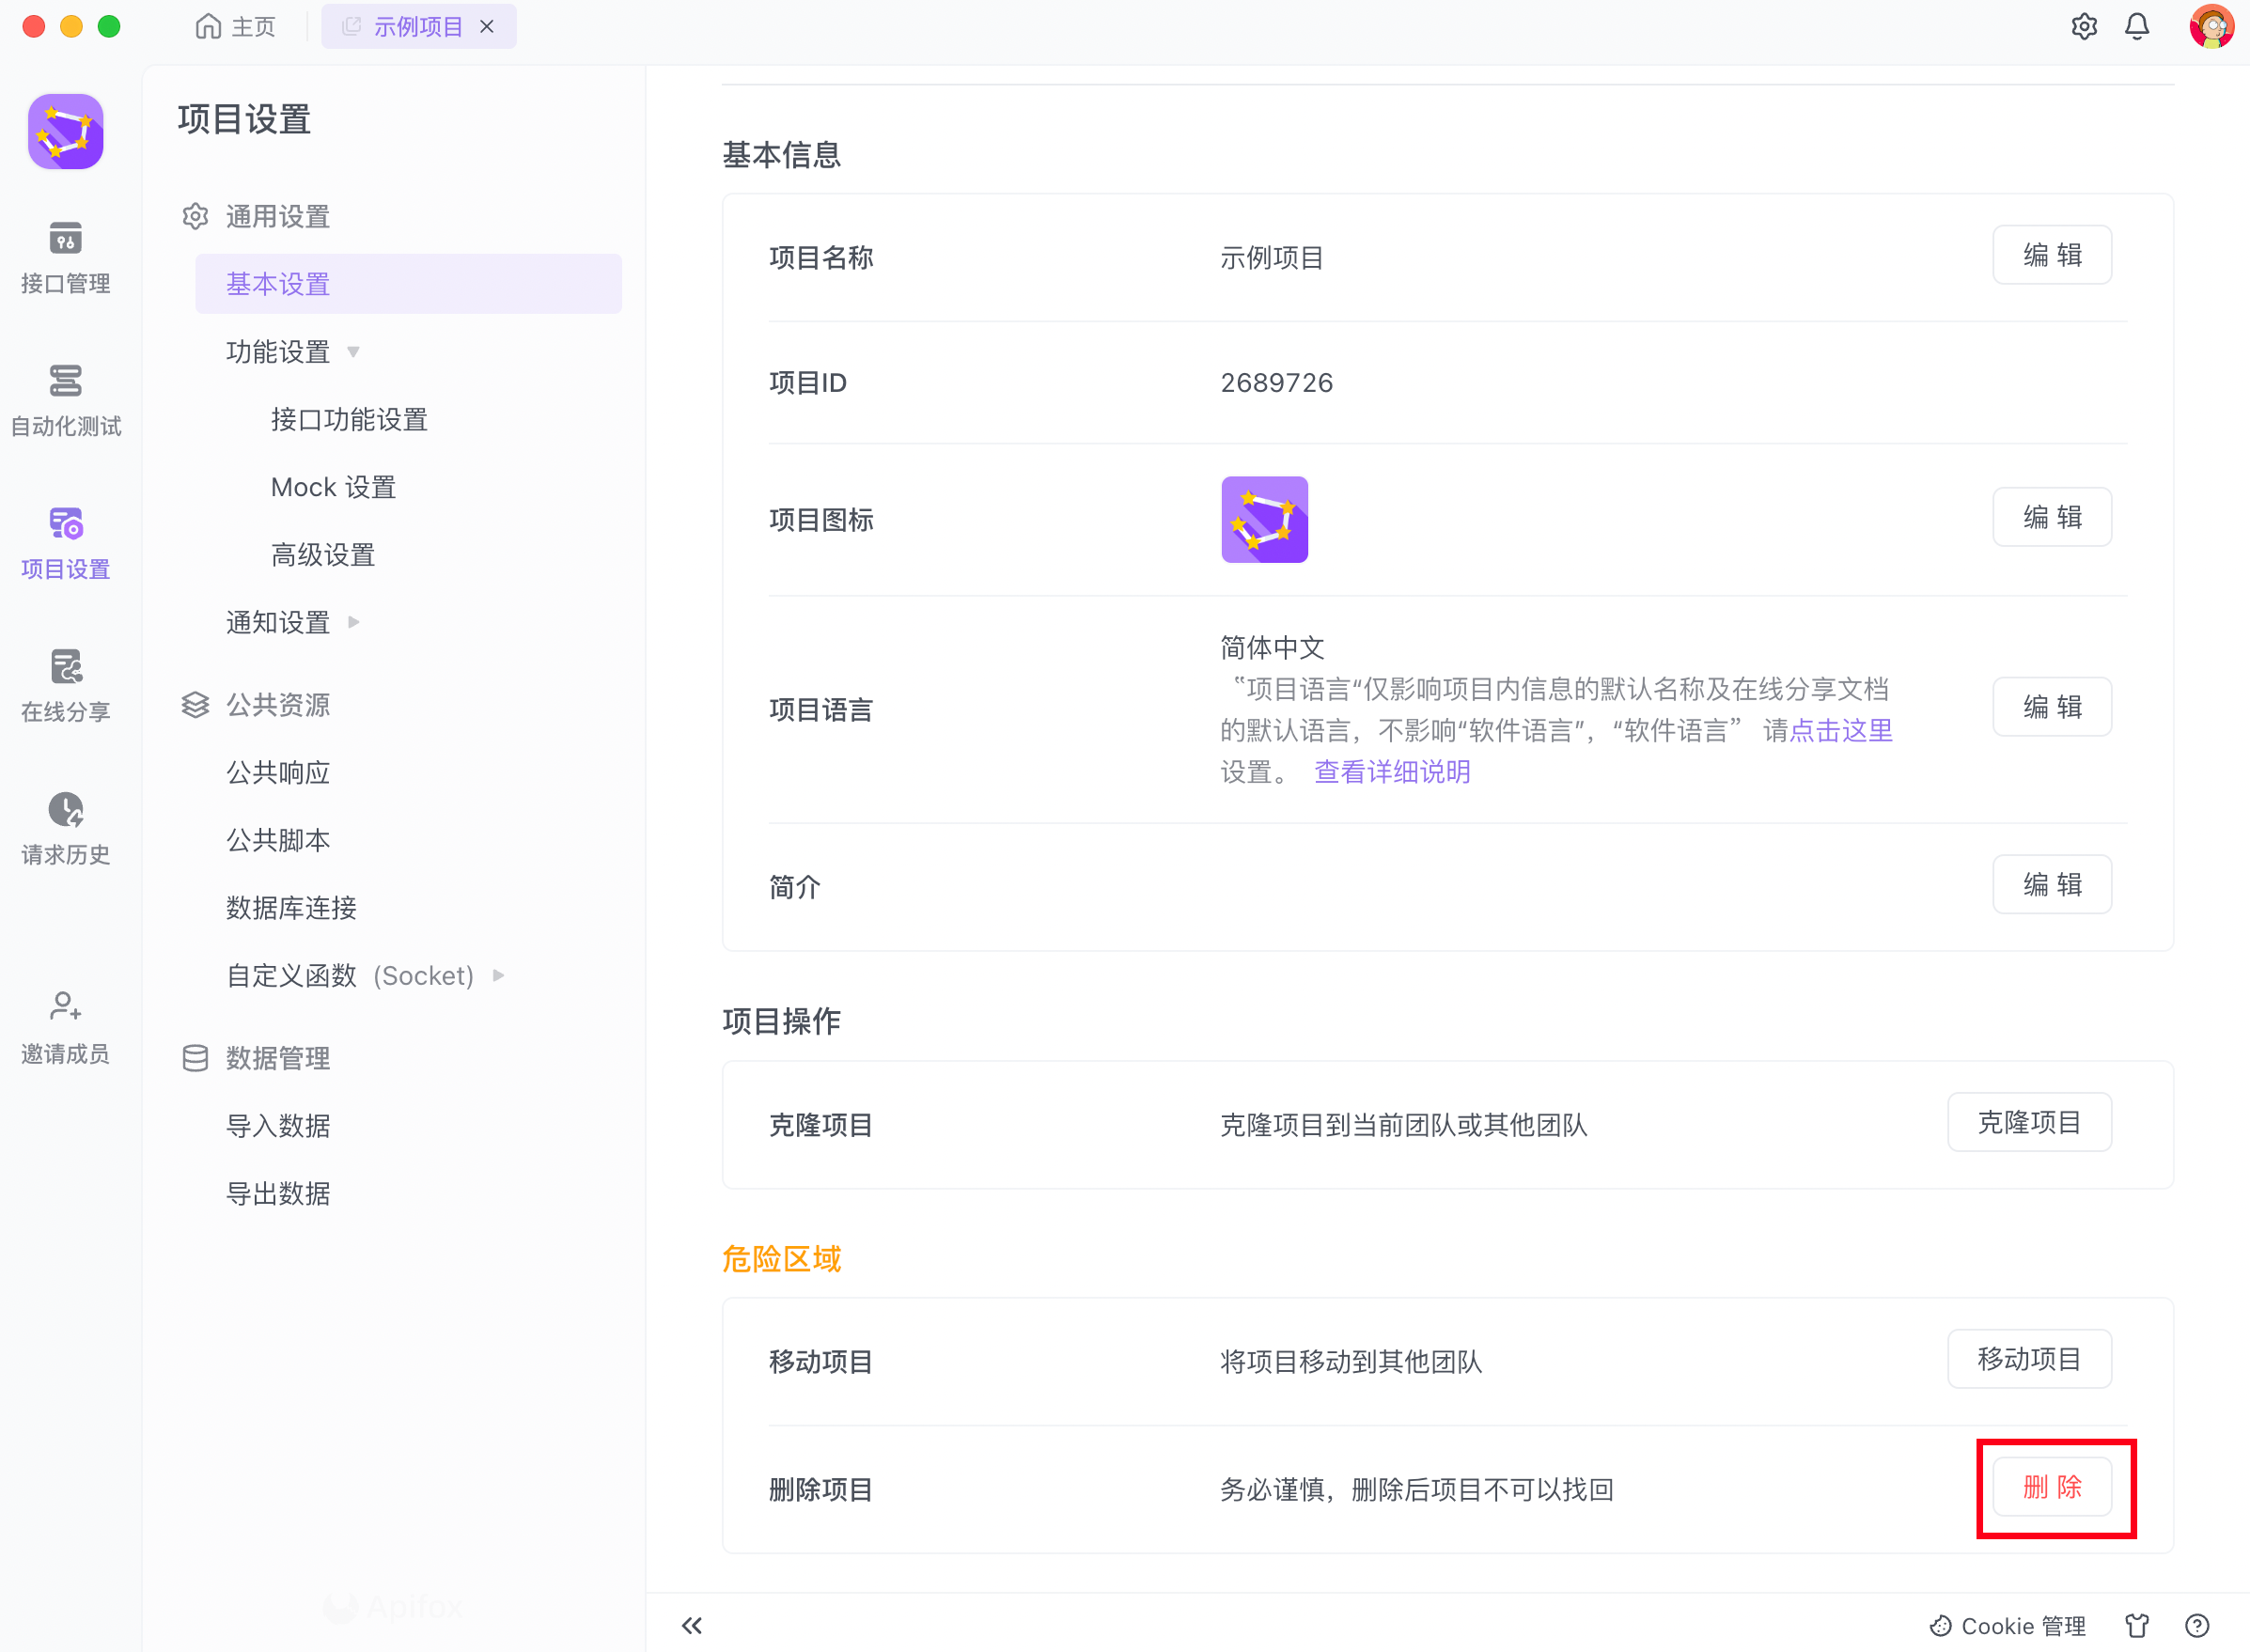This screenshot has height=1652, width=2250.
Task: Click the 克隆项目 button
Action: (x=2028, y=1122)
